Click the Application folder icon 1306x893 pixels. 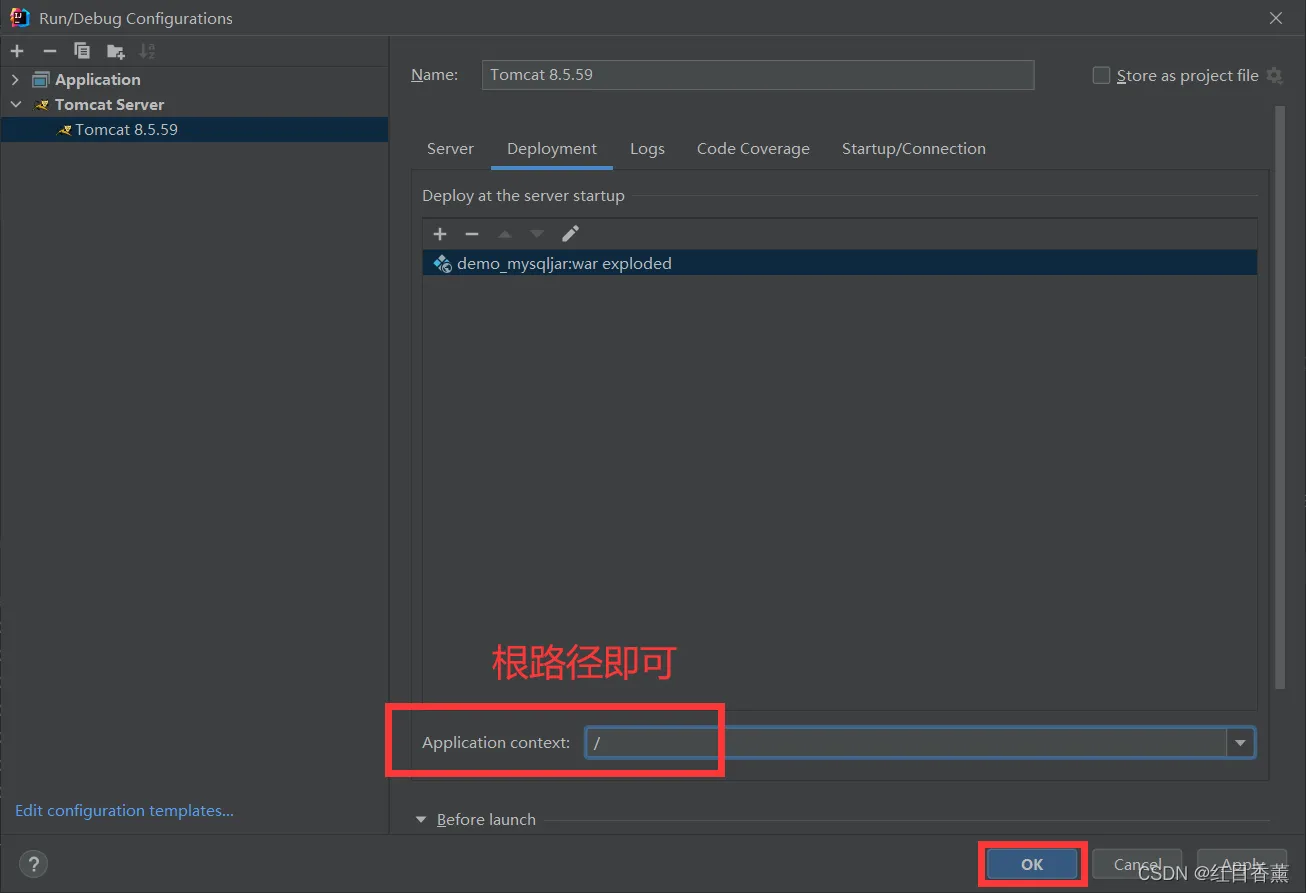pyautogui.click(x=41, y=80)
